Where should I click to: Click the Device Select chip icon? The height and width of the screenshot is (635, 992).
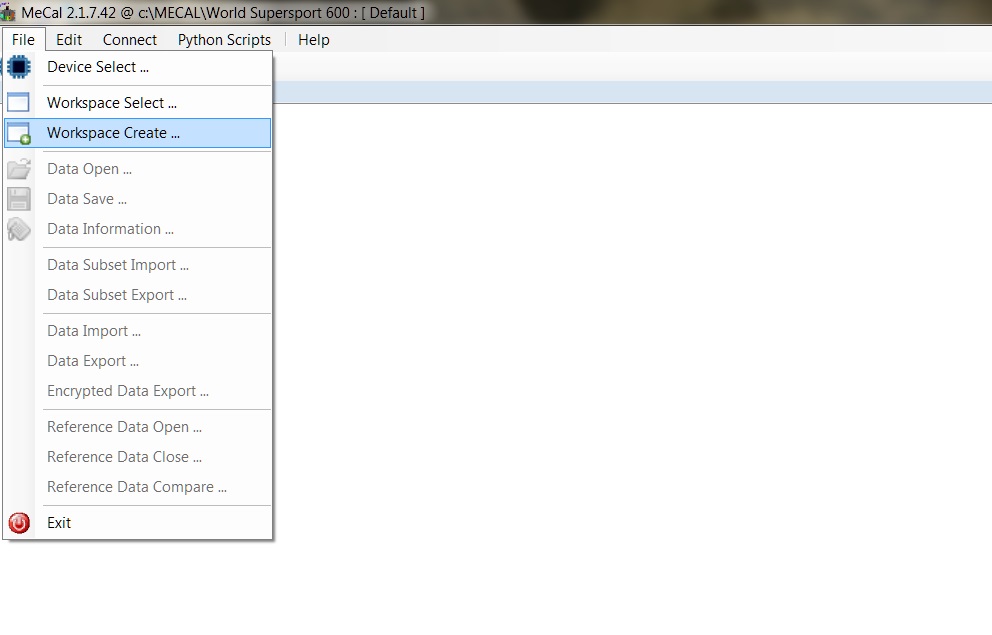point(19,66)
